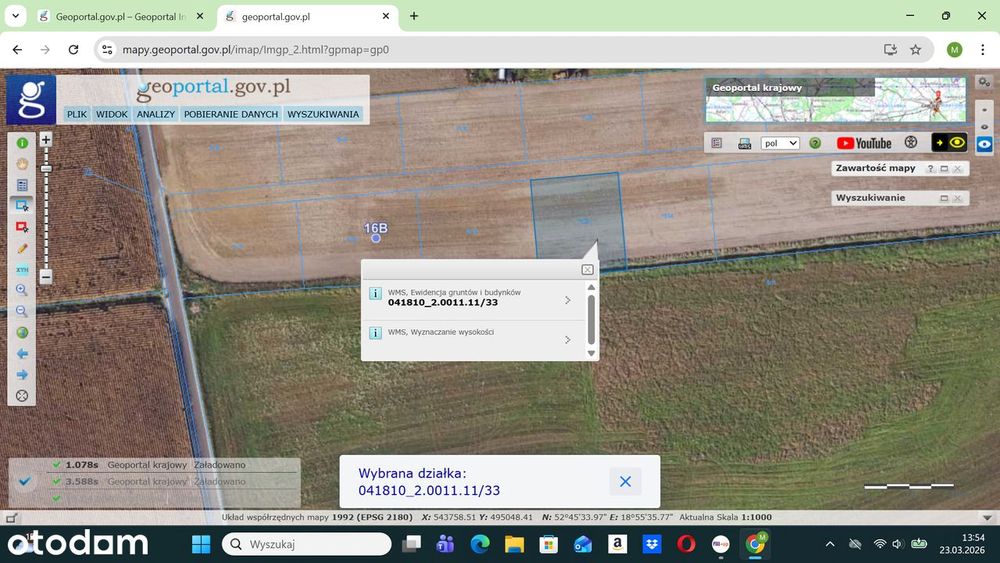The width and height of the screenshot is (1000, 563).
Task: Open Wyznaczanie wysokości result
Action: pyautogui.click(x=473, y=339)
